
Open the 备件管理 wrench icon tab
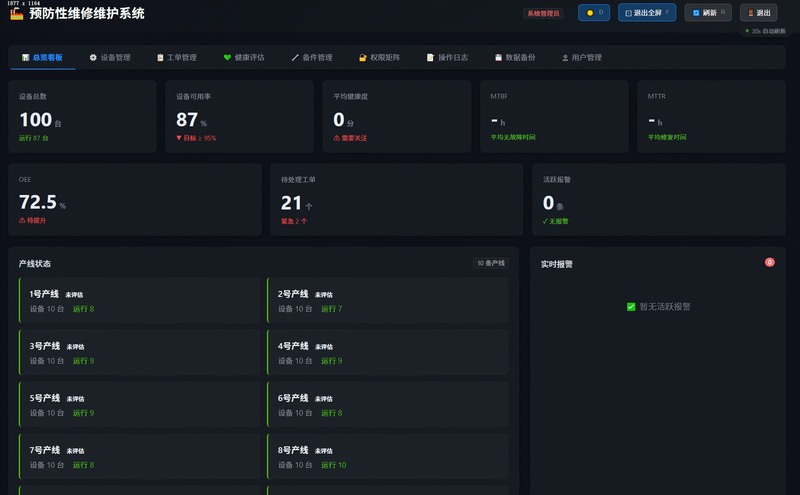312,58
